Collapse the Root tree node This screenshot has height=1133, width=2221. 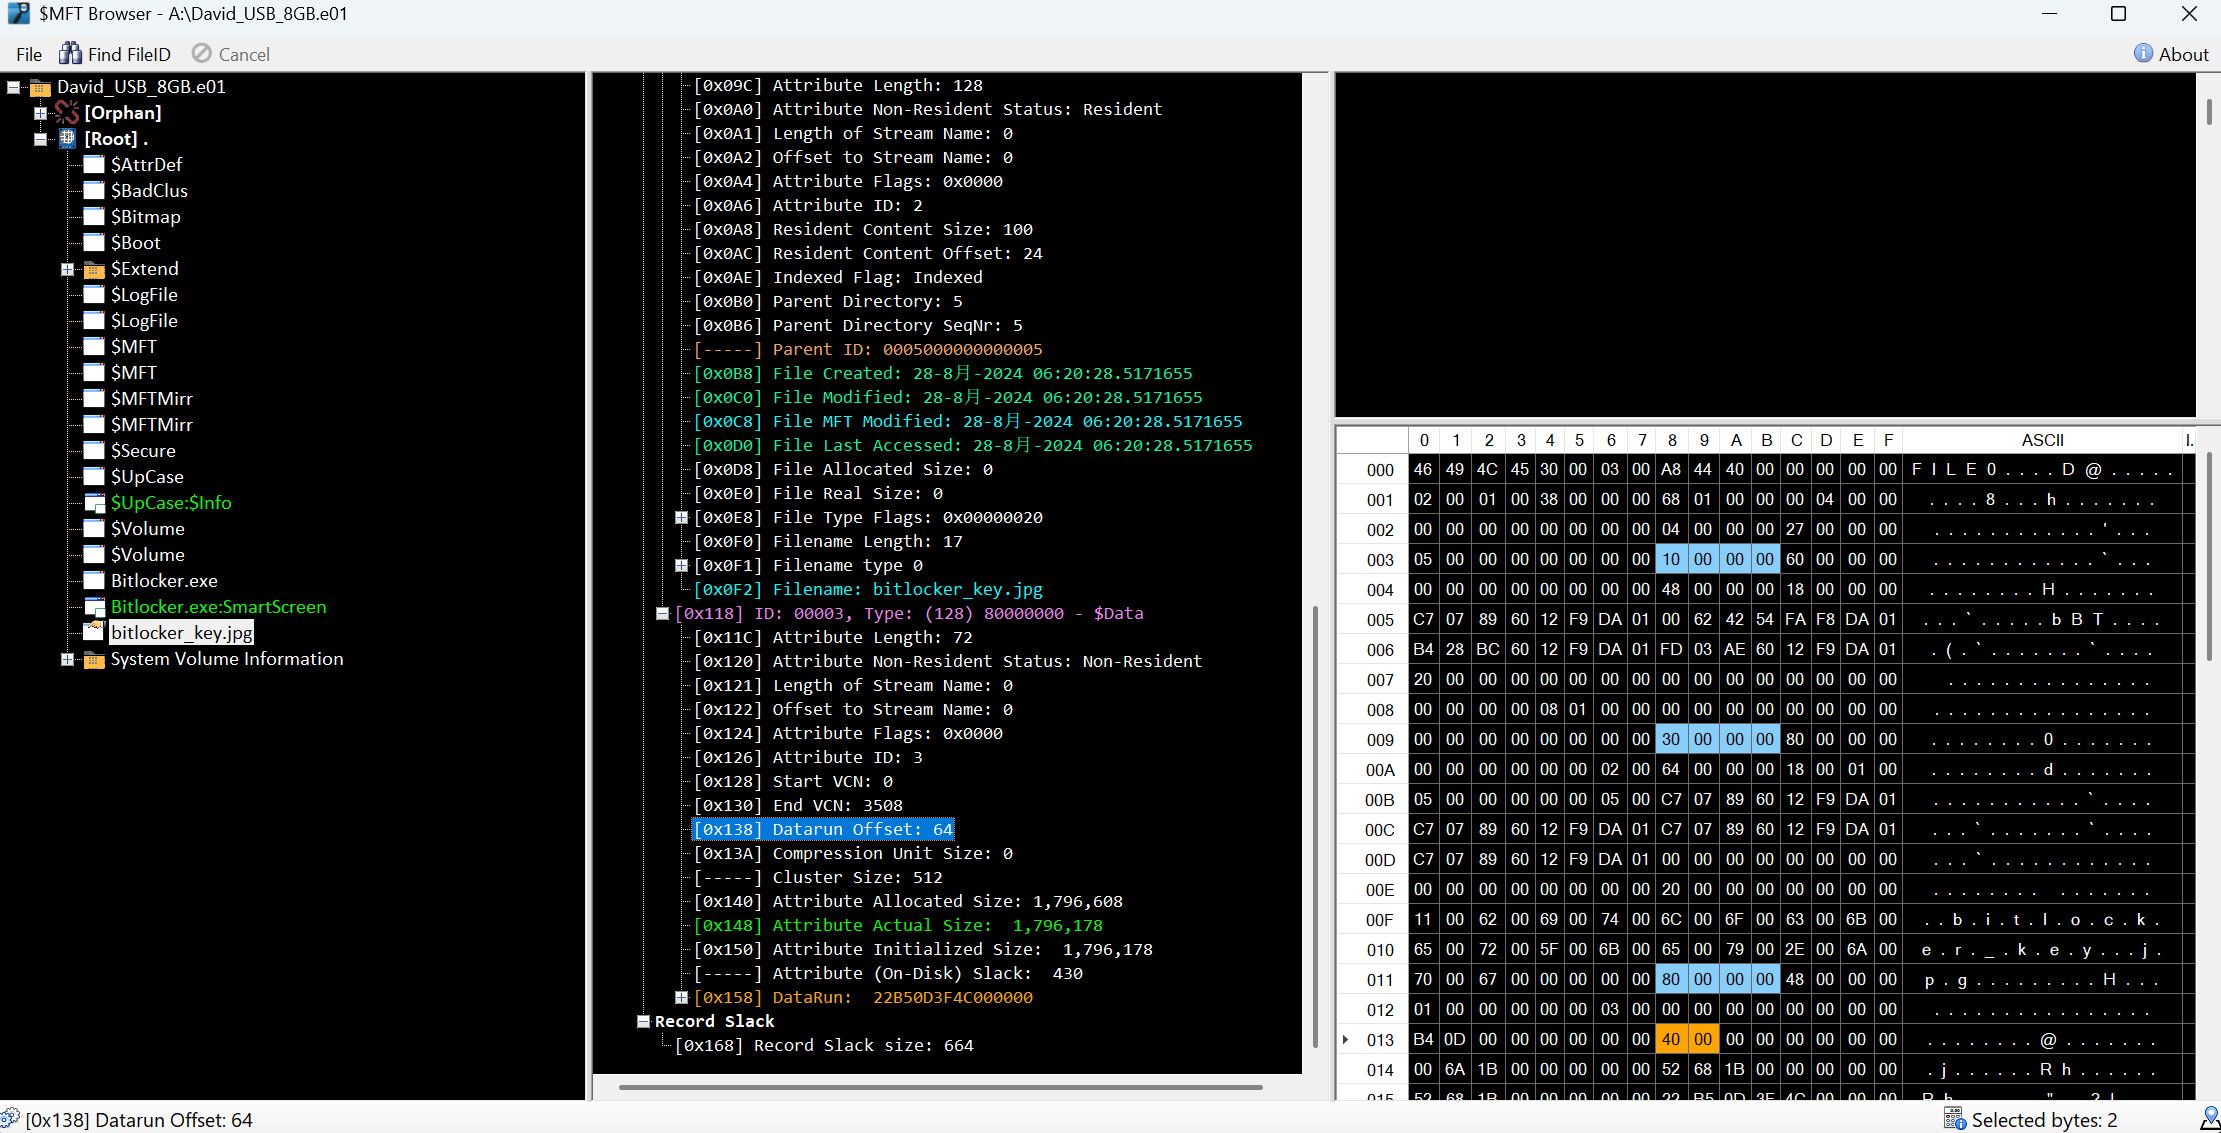(x=40, y=139)
